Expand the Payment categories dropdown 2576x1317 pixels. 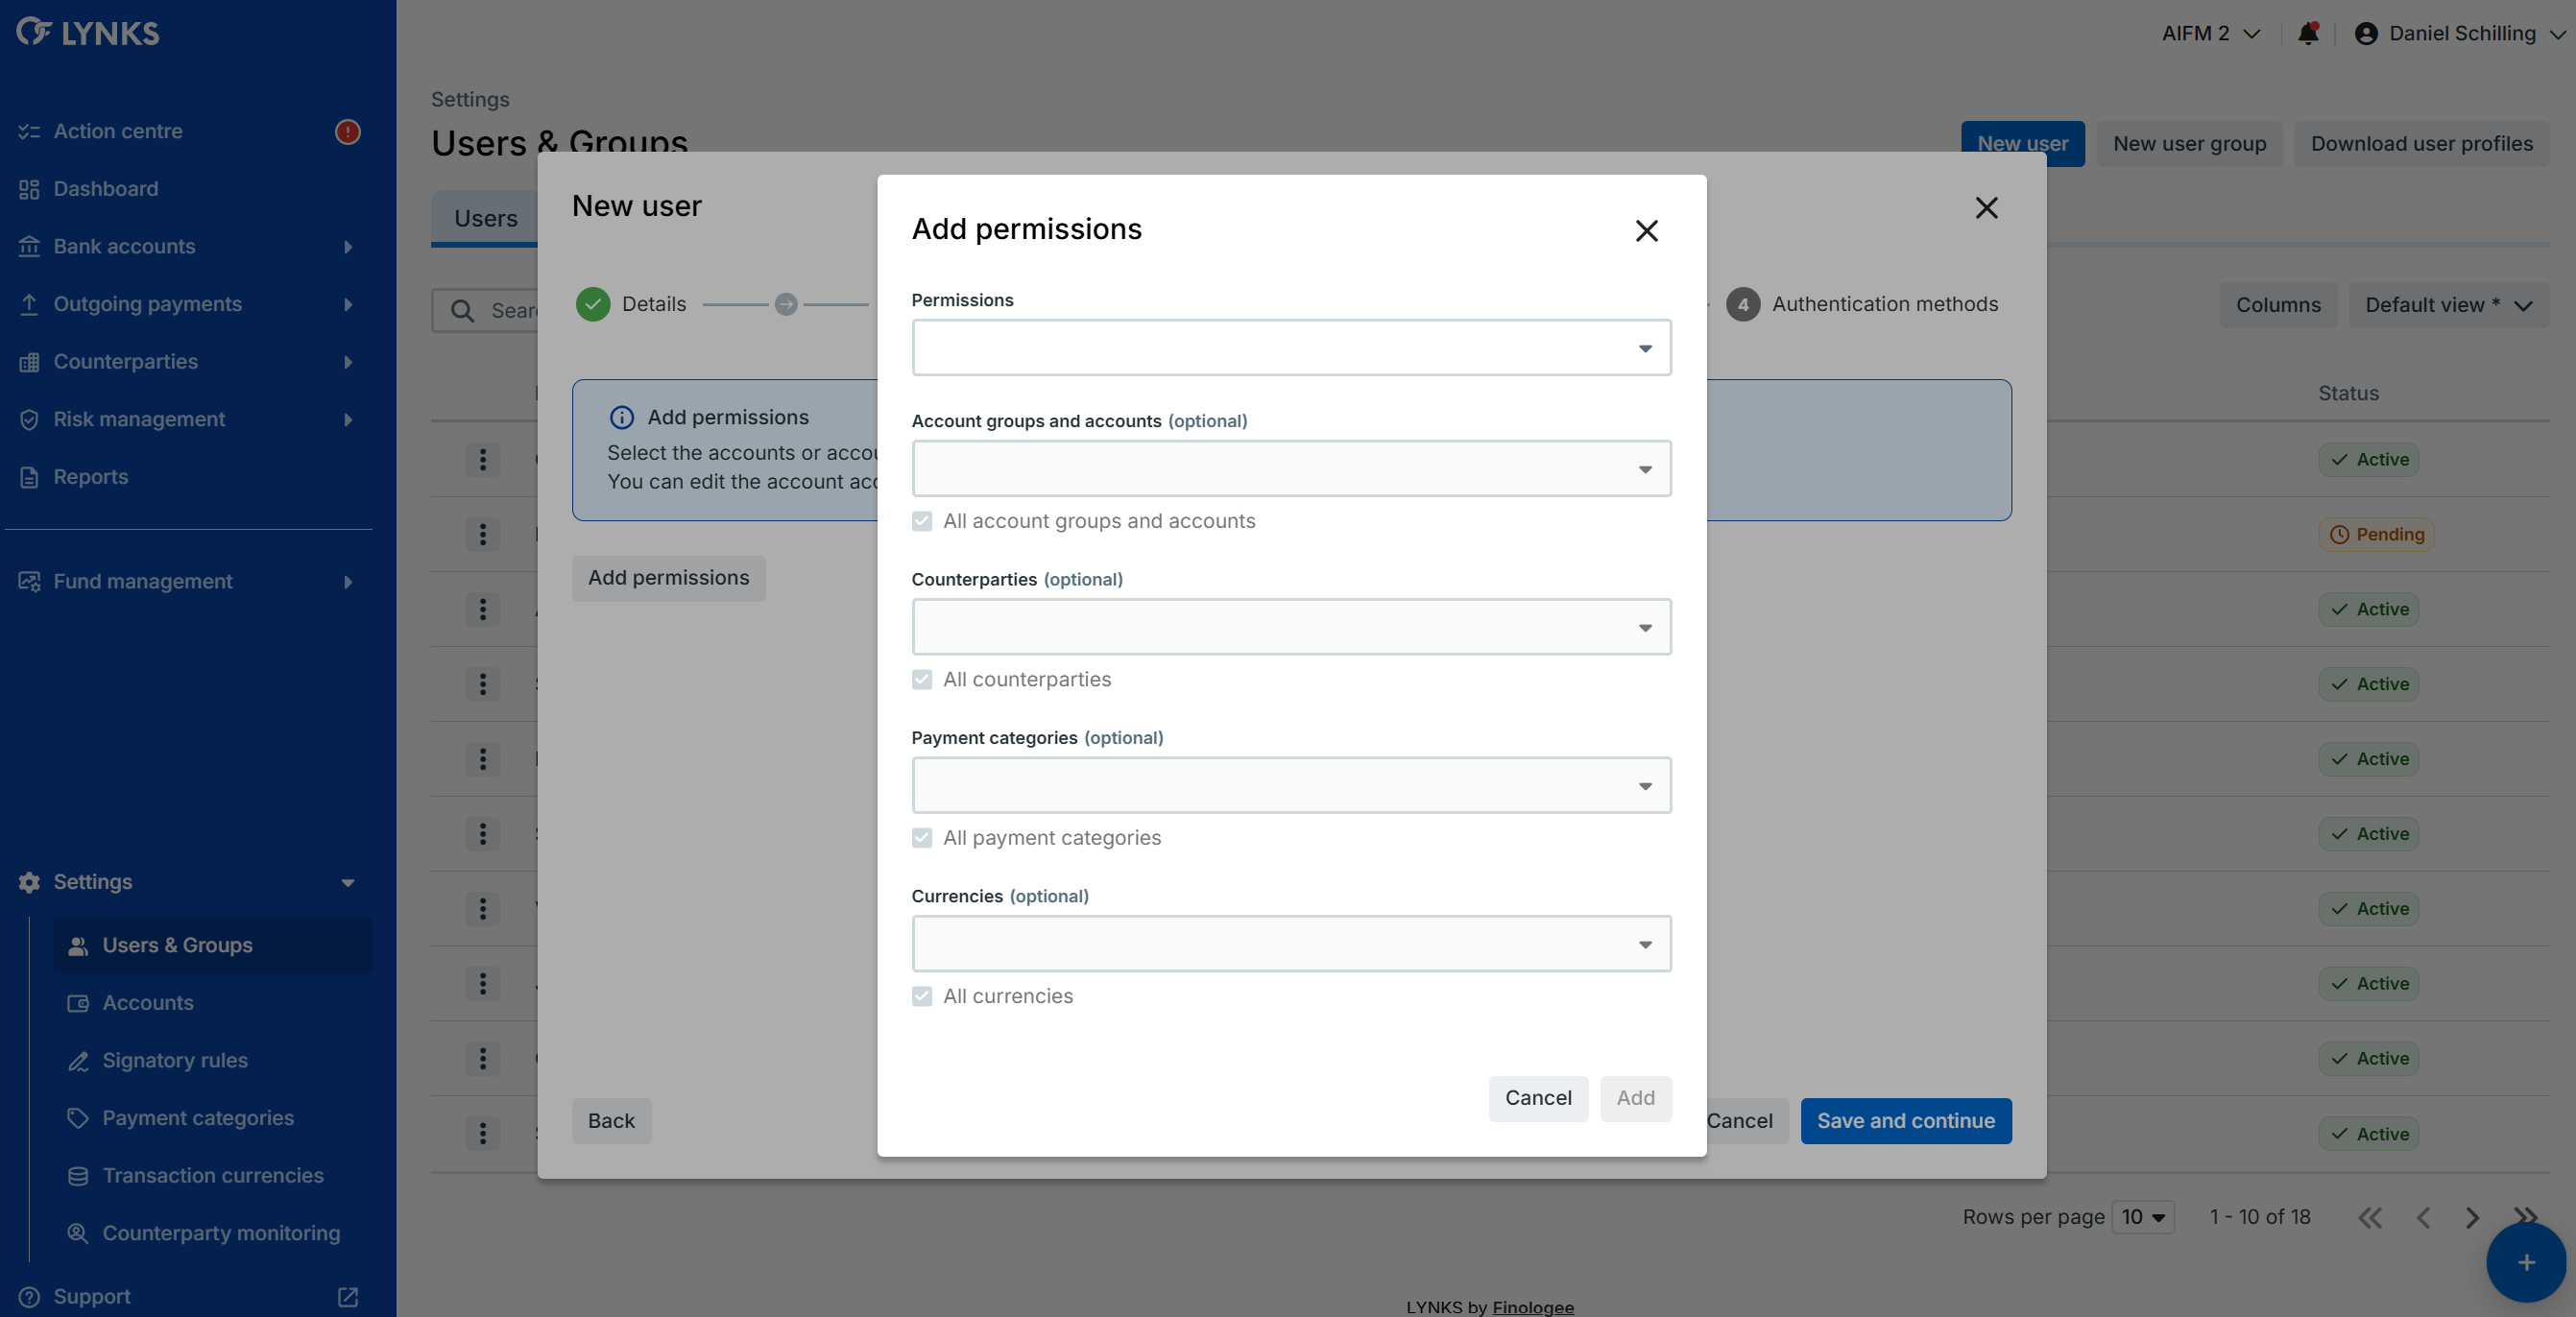click(1291, 786)
